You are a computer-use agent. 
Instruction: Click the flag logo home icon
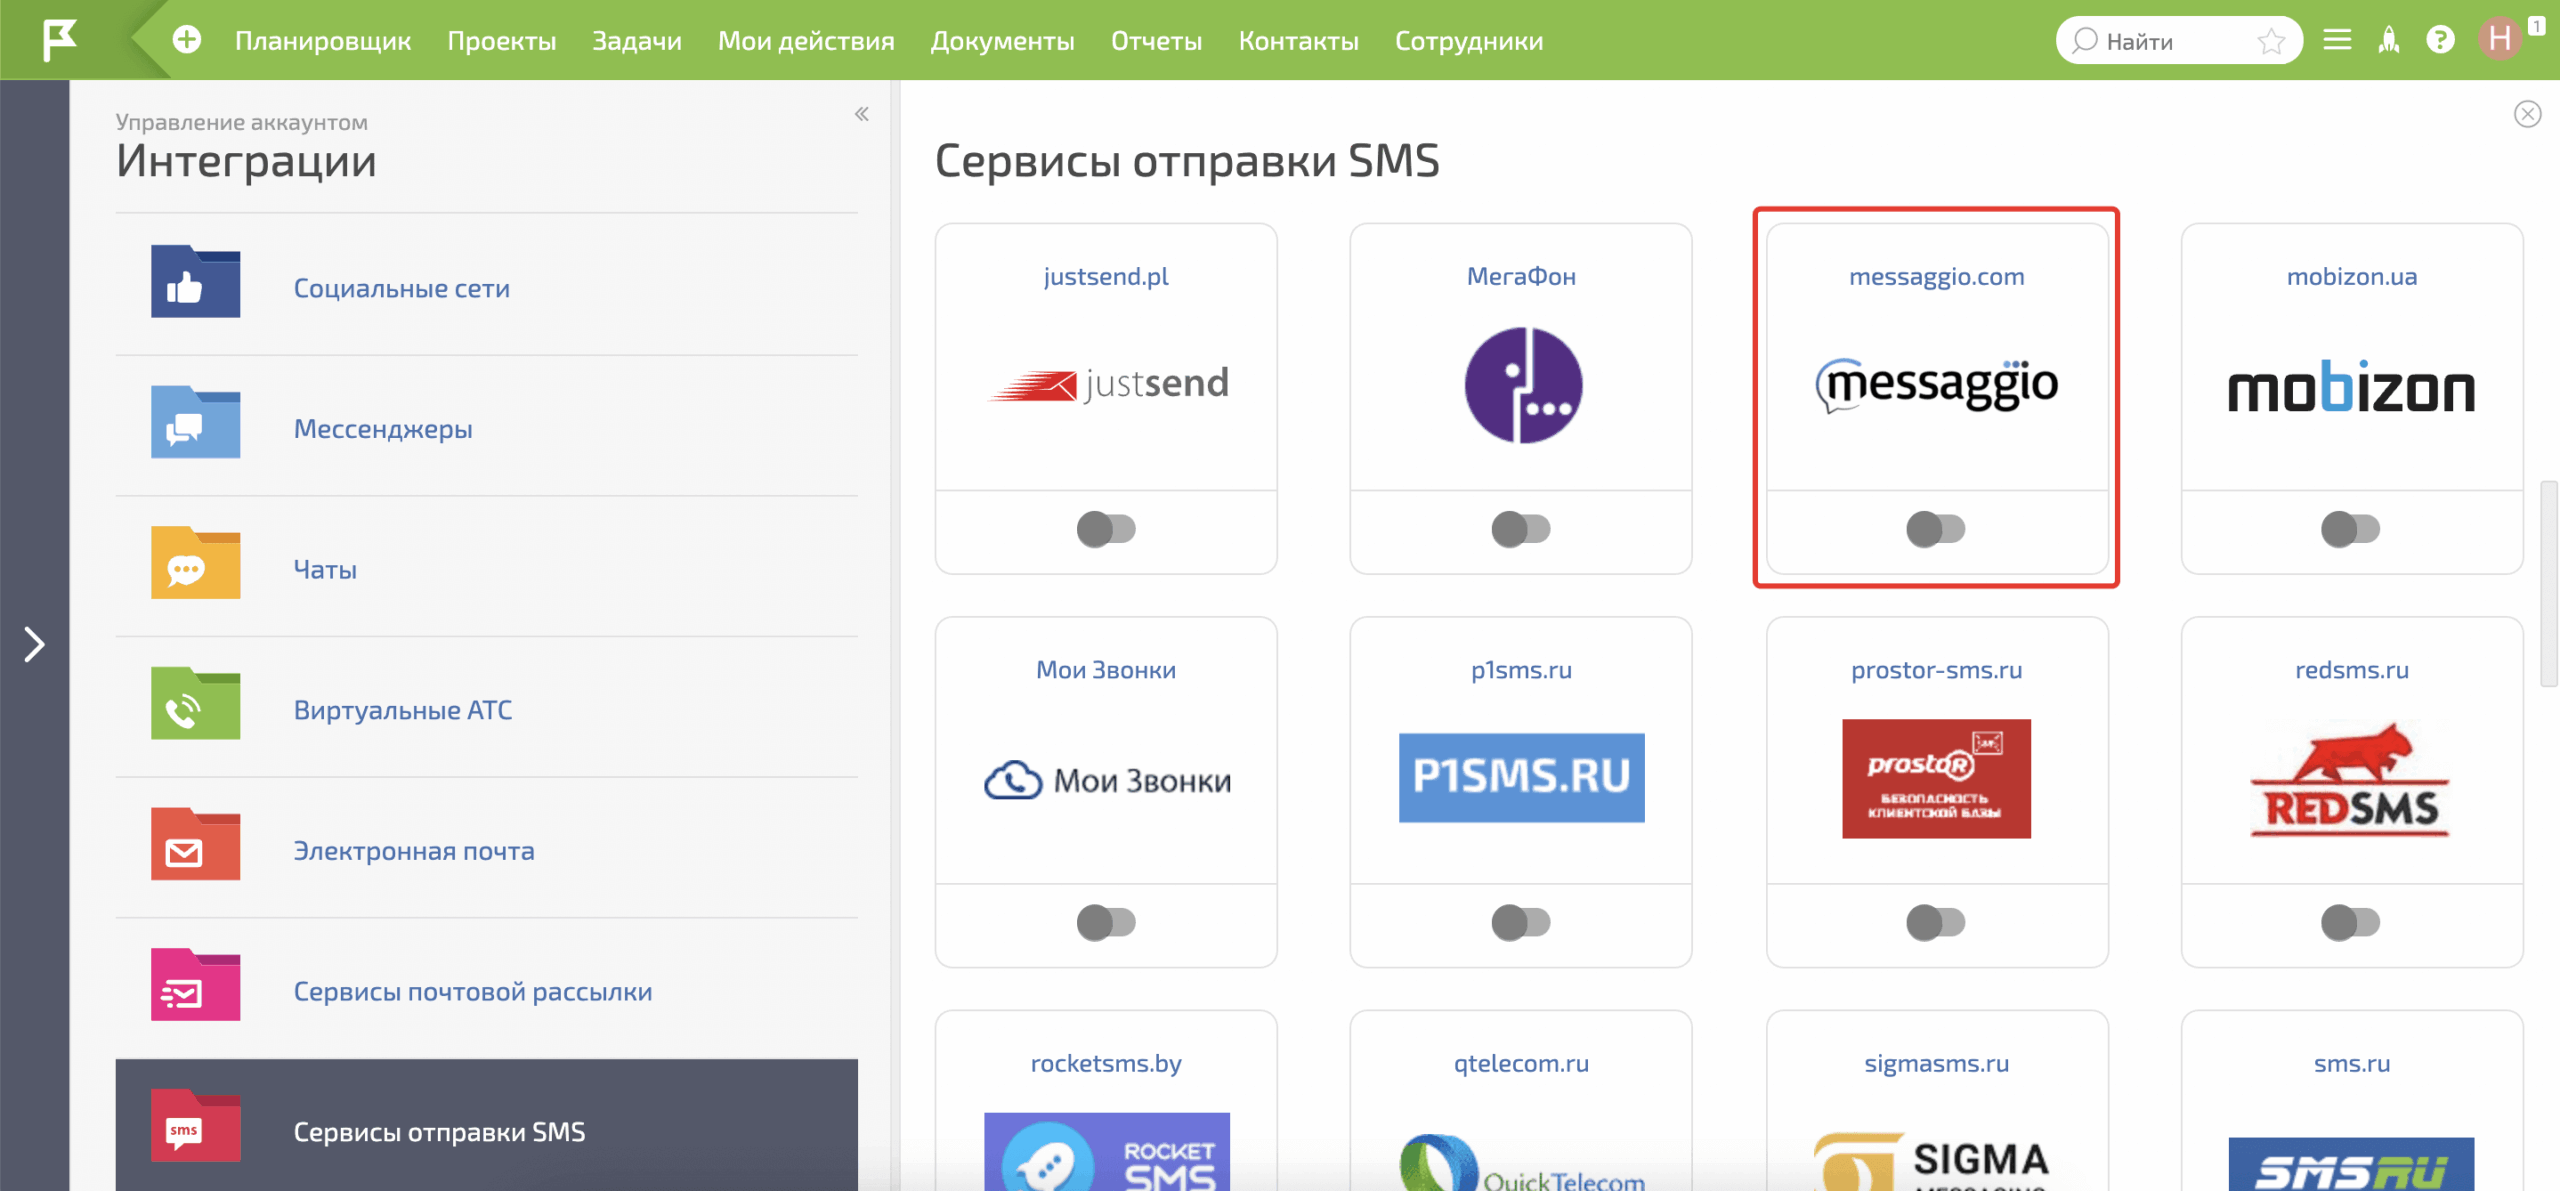(x=60, y=40)
